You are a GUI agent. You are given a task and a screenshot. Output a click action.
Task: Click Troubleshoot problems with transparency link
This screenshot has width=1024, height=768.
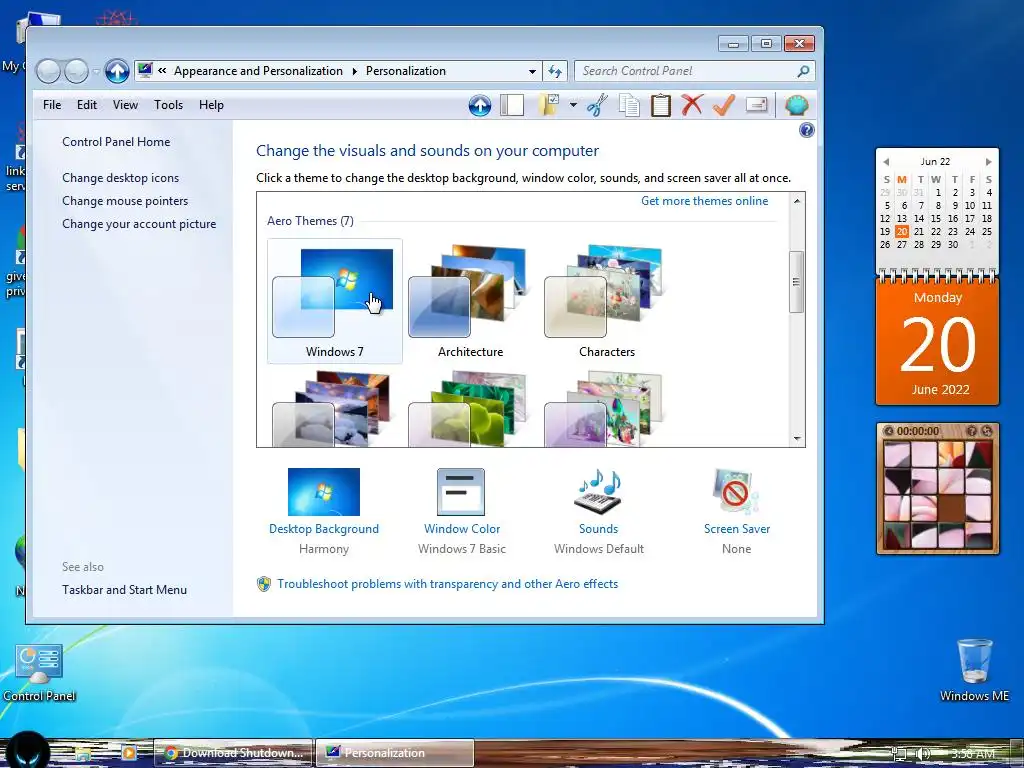click(x=447, y=584)
